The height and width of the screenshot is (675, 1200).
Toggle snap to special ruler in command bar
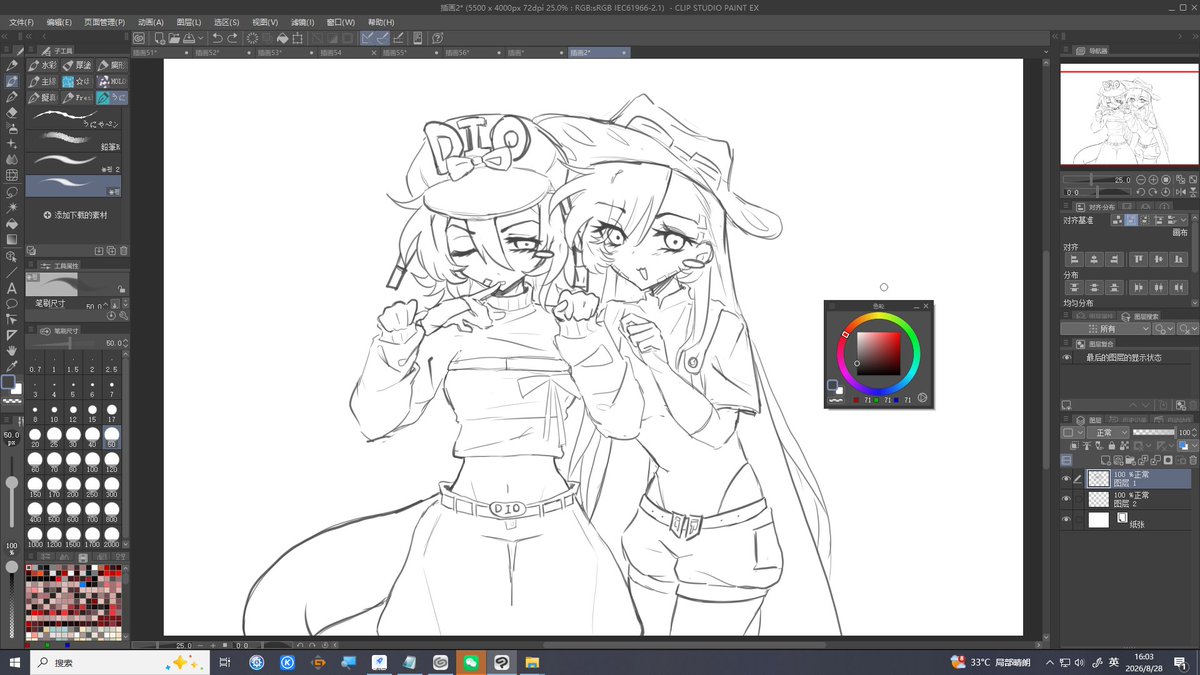[384, 38]
